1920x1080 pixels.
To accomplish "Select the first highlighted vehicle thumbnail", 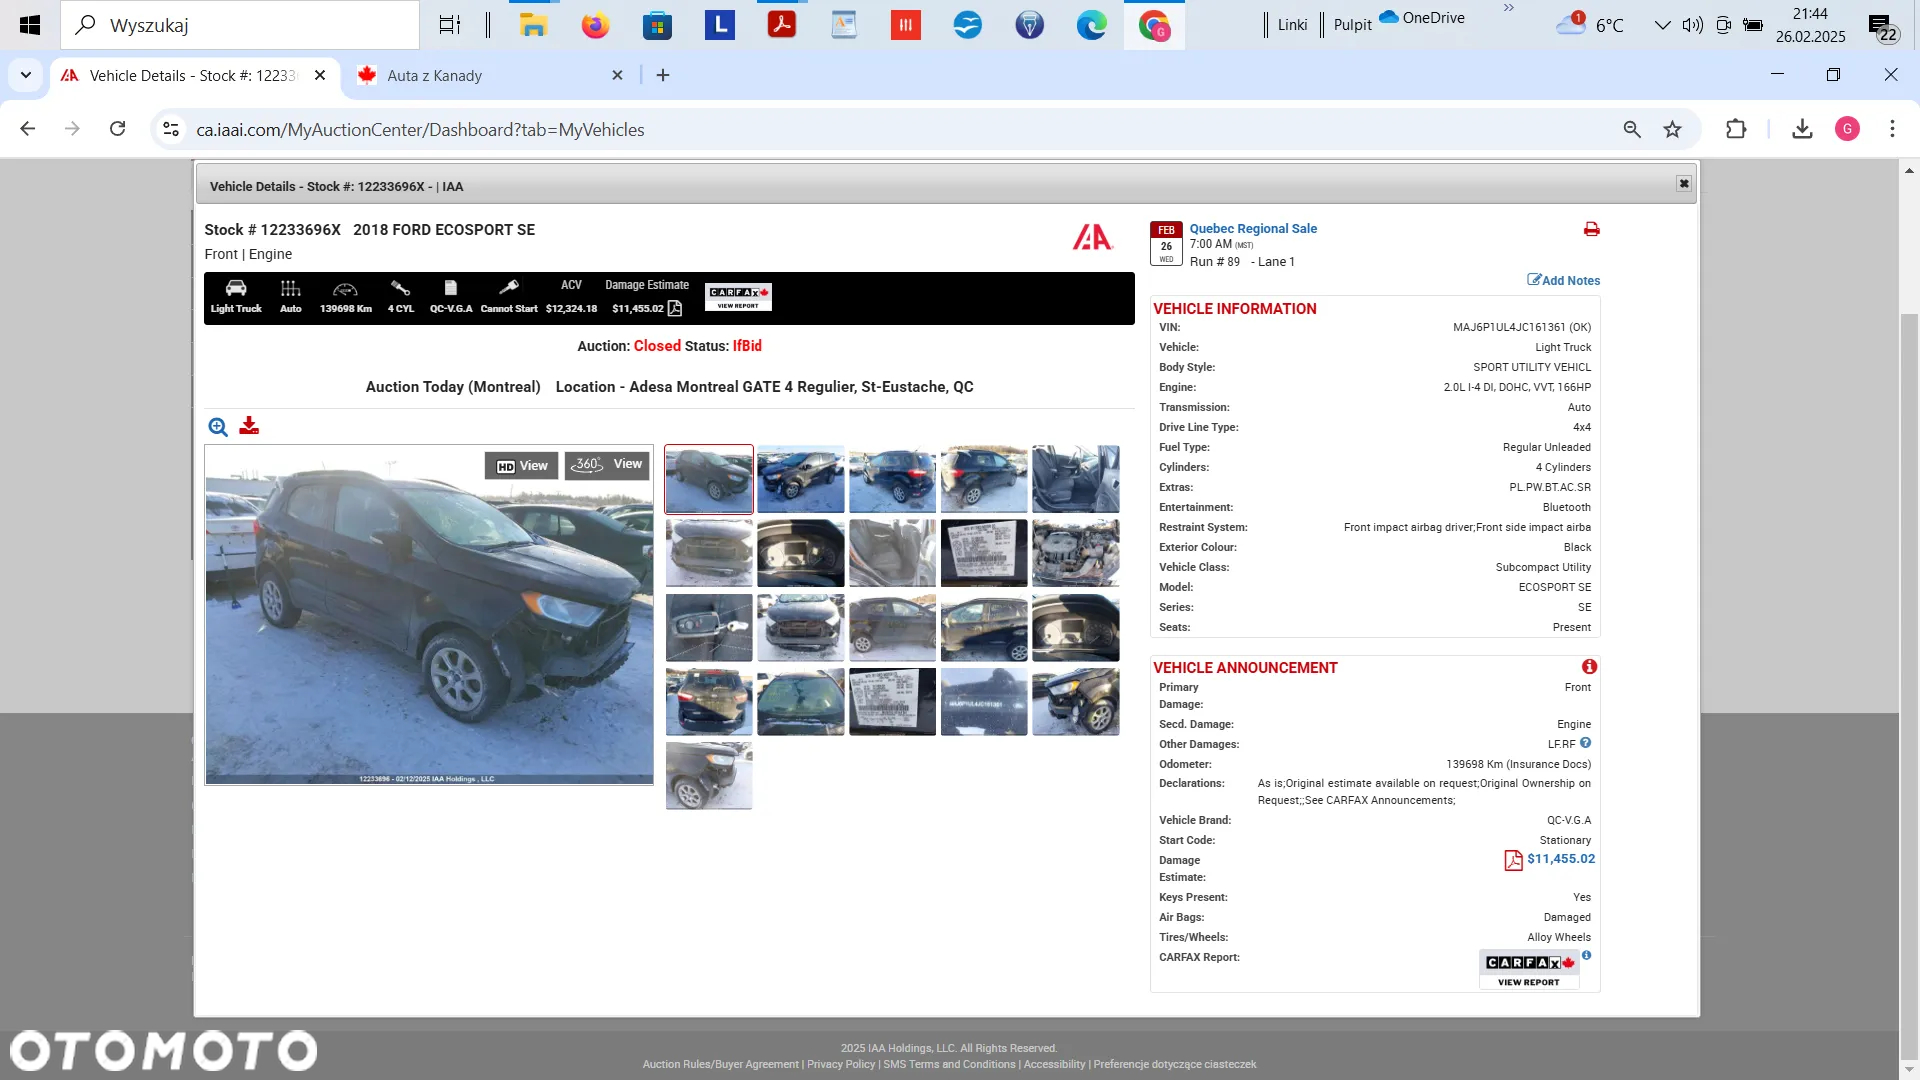I will point(709,479).
